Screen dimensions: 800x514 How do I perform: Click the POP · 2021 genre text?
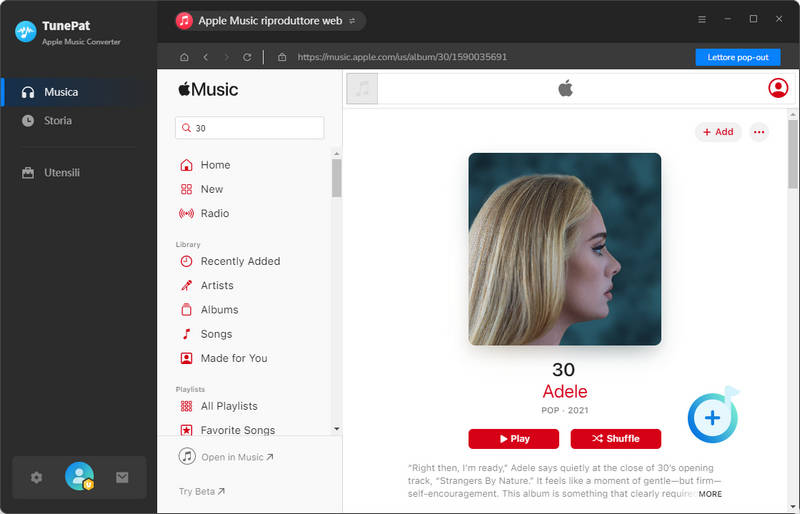tap(565, 410)
